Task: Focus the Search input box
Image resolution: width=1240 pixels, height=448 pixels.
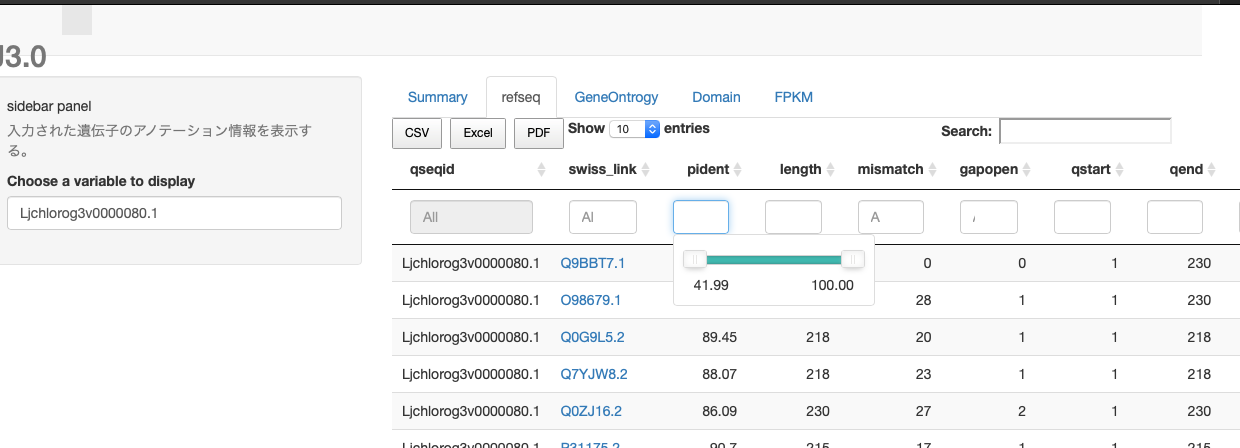Action: (1085, 131)
